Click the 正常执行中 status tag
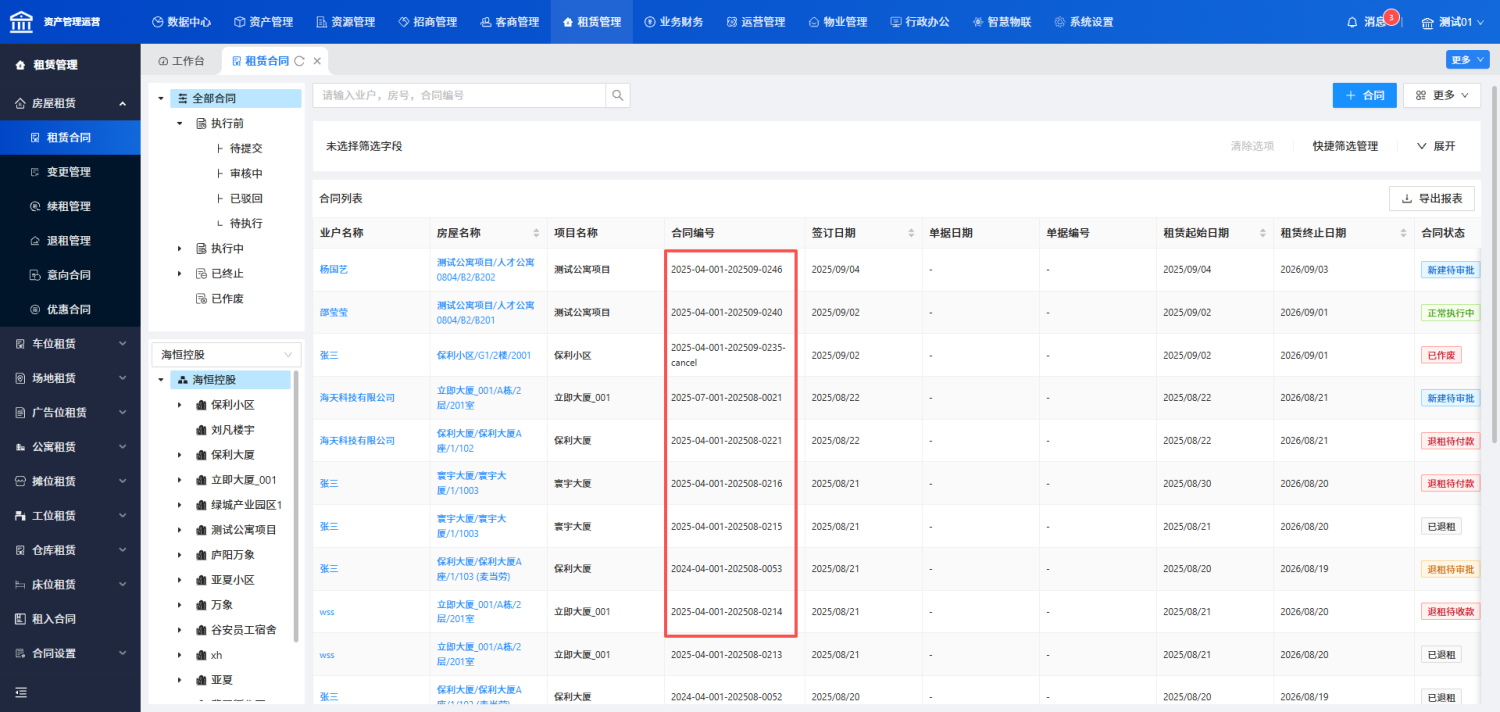Image resolution: width=1500 pixels, height=712 pixels. click(1449, 313)
